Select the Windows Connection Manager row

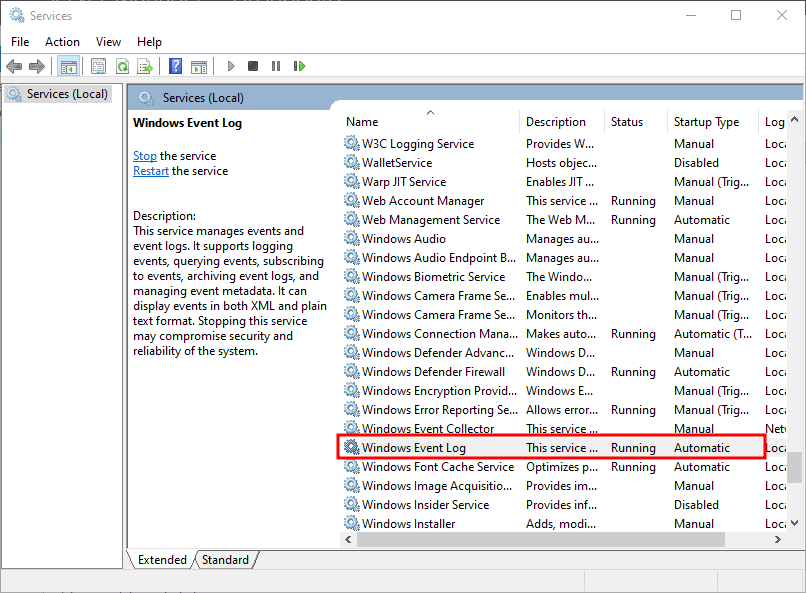[x=563, y=333]
